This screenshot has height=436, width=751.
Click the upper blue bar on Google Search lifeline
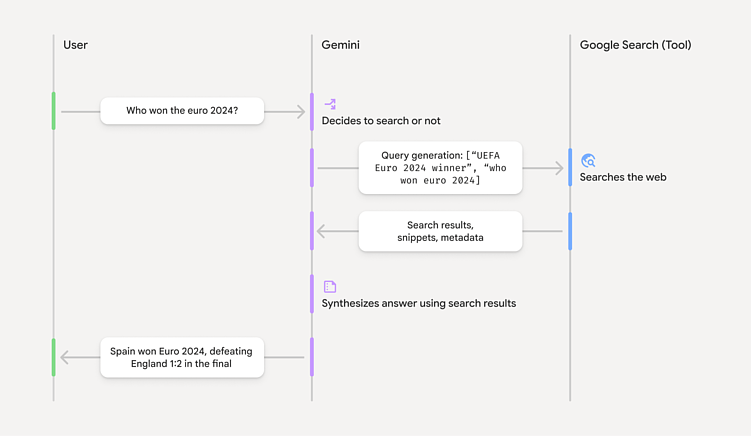[570, 167]
